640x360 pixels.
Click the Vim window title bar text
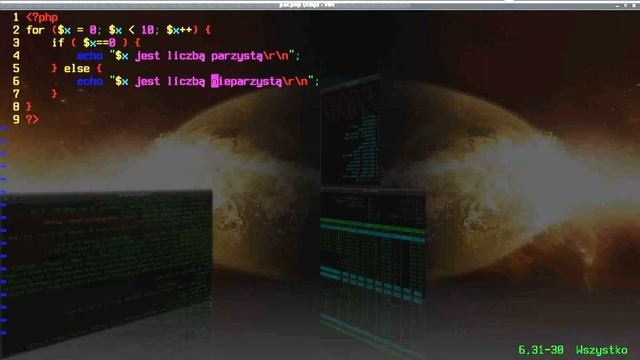click(x=307, y=5)
